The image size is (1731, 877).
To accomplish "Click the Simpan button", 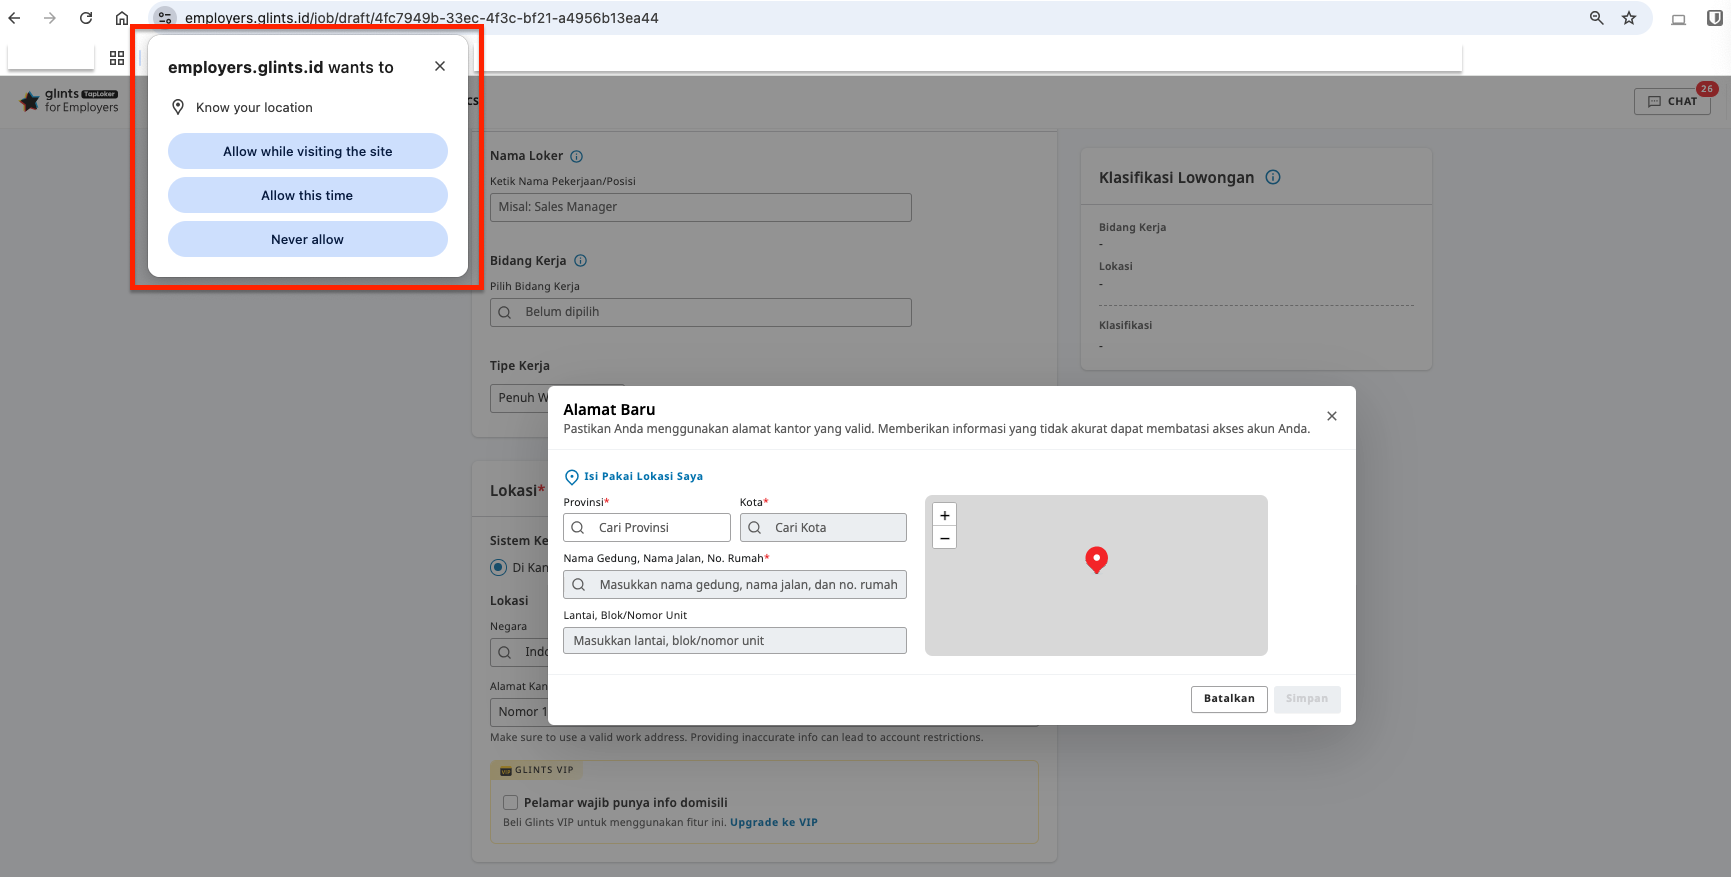I will click(x=1307, y=699).
